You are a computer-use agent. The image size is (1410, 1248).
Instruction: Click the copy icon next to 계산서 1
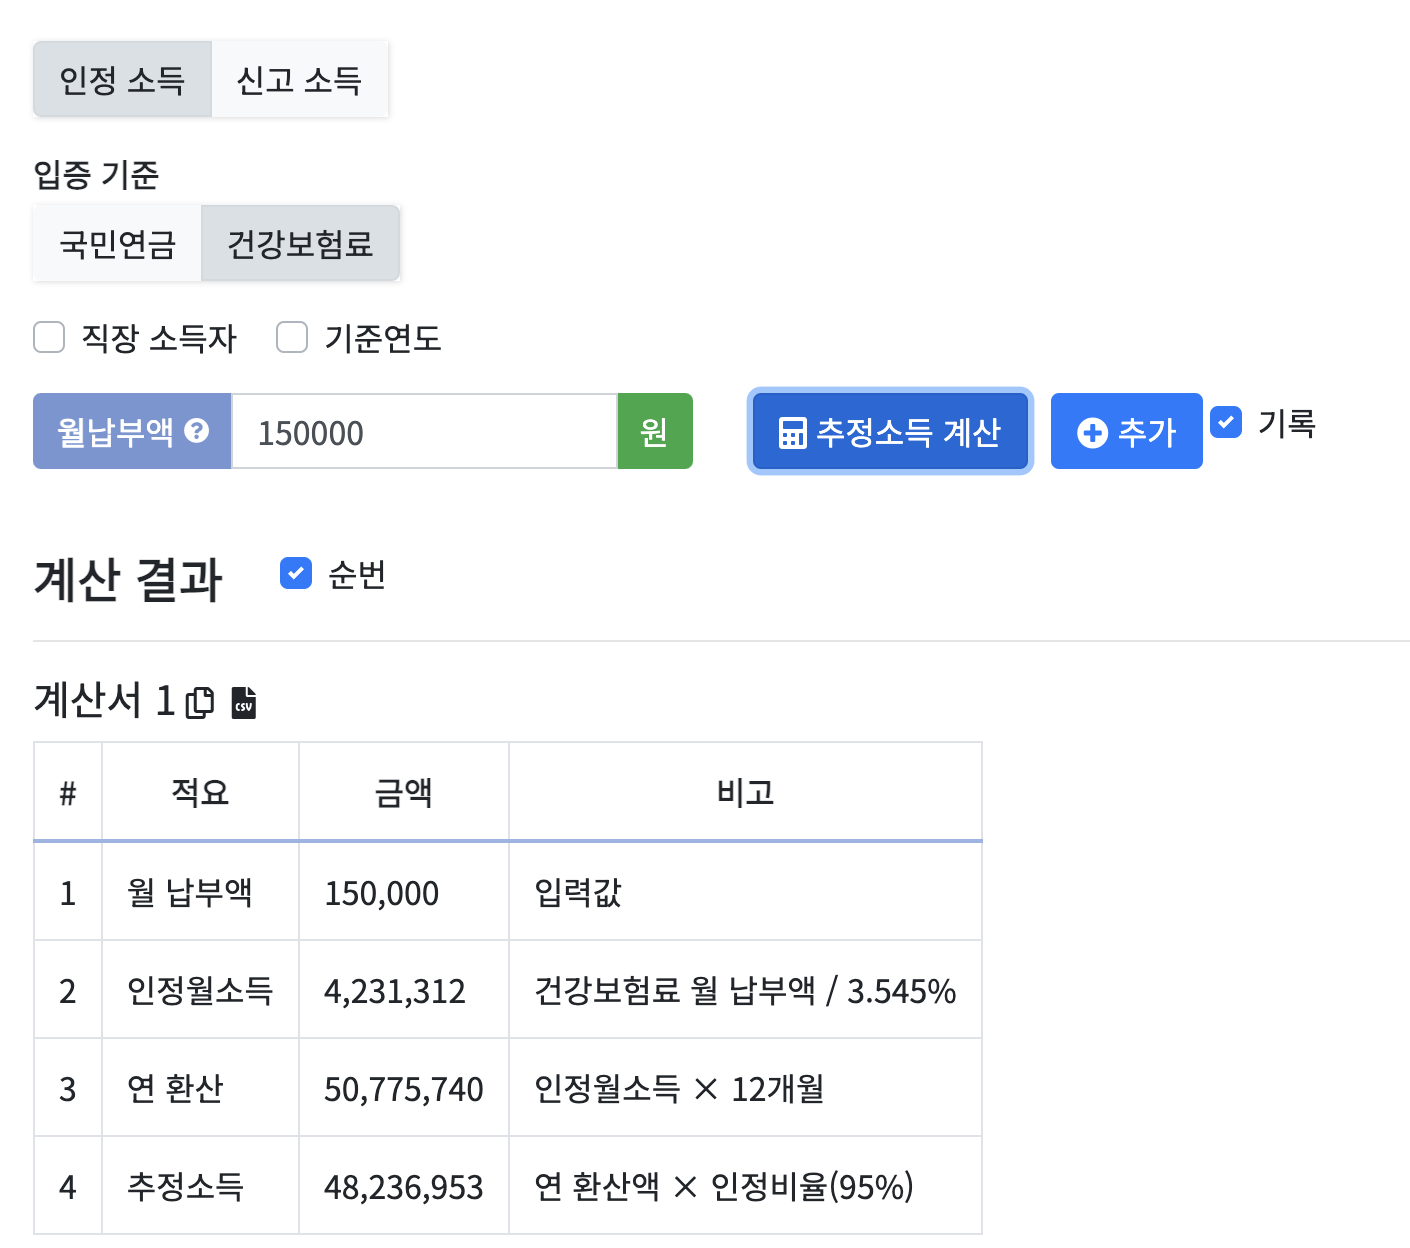click(x=201, y=703)
